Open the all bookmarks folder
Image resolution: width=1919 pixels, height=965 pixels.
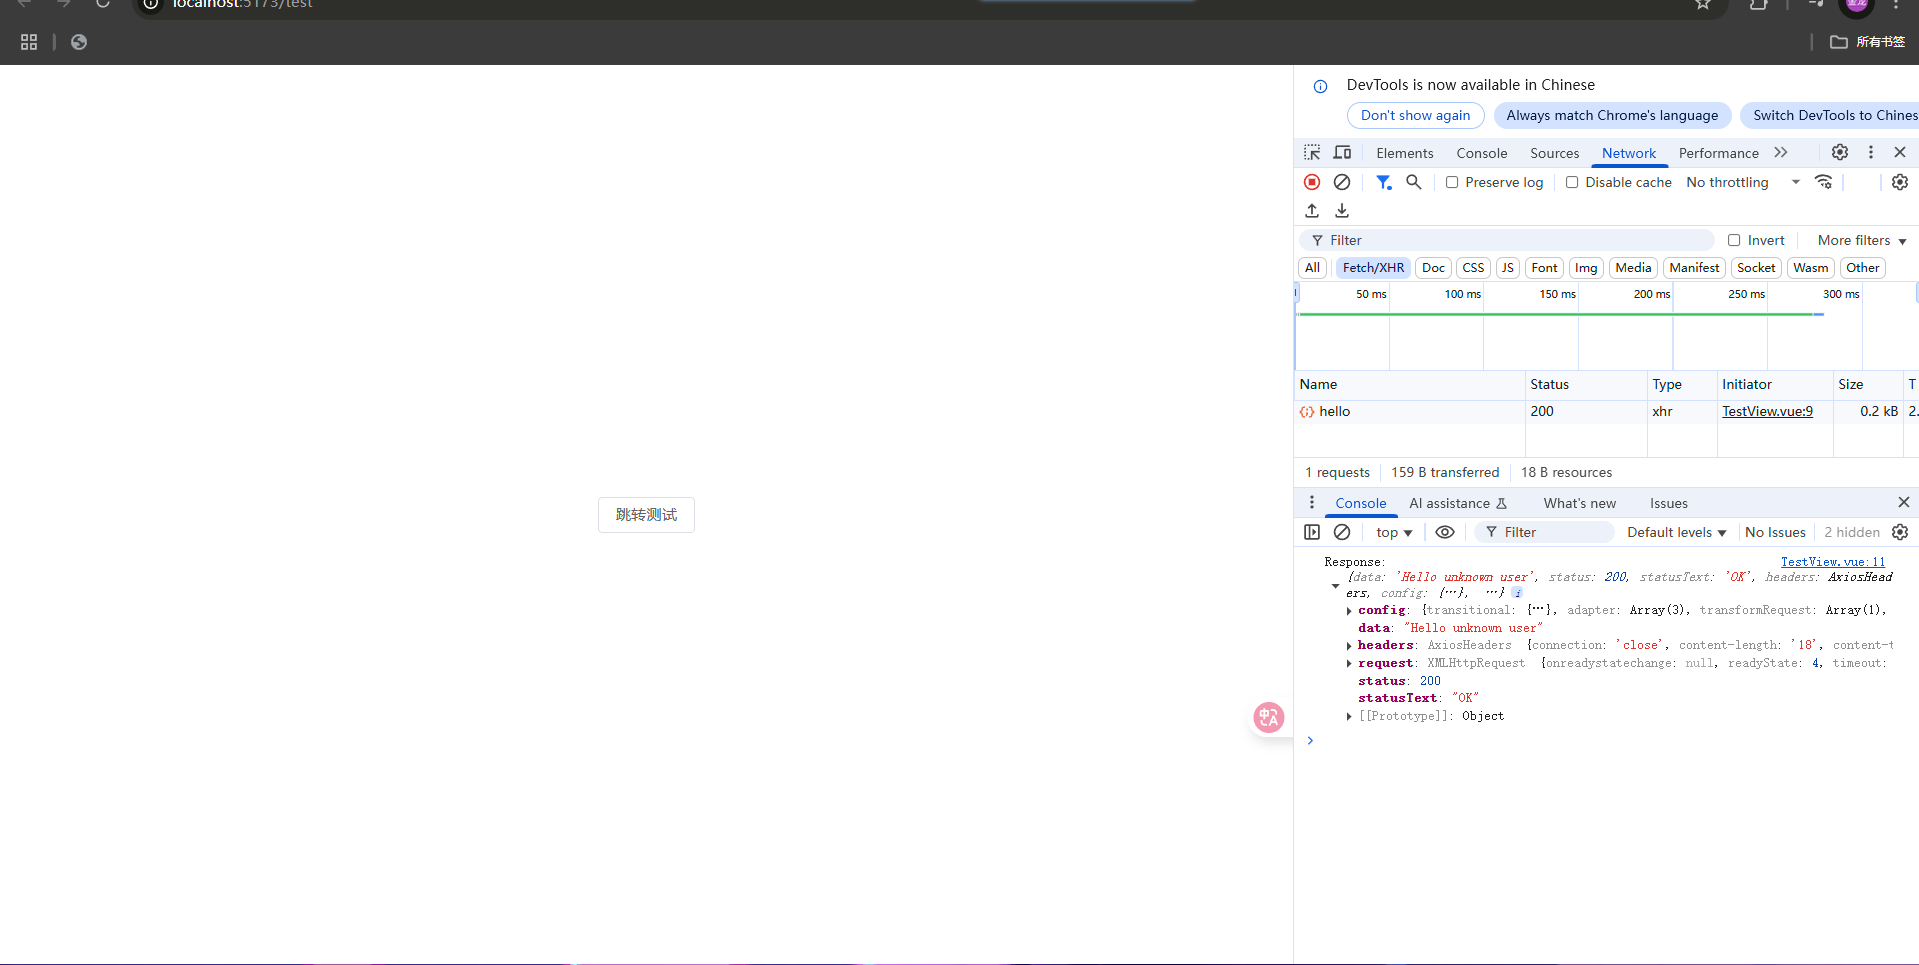[1867, 42]
